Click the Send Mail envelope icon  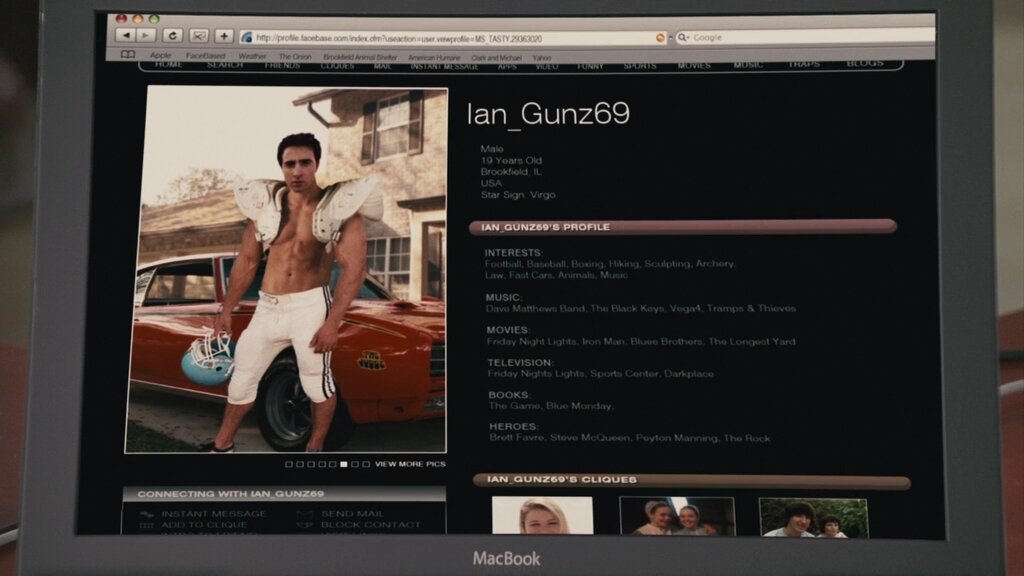click(x=305, y=514)
